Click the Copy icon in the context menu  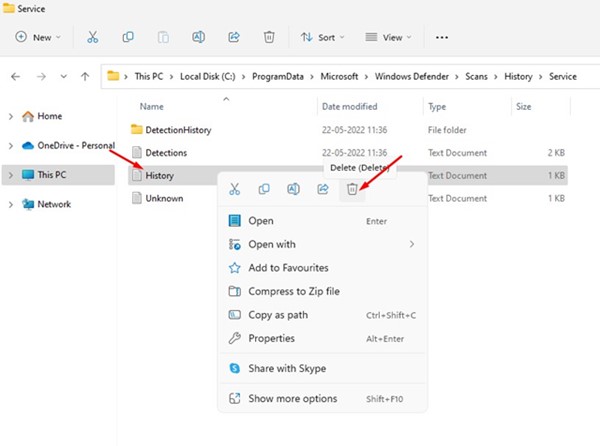[264, 189]
